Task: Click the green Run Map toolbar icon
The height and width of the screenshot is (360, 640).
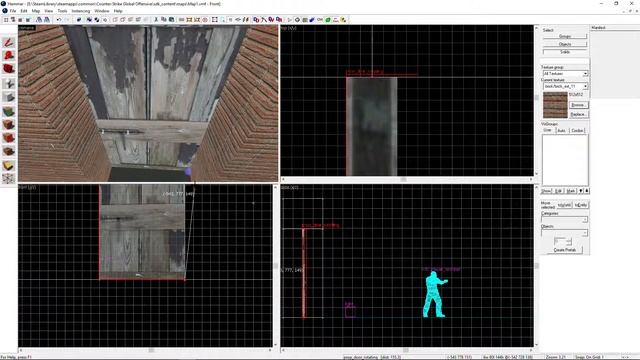Action: (x=328, y=20)
